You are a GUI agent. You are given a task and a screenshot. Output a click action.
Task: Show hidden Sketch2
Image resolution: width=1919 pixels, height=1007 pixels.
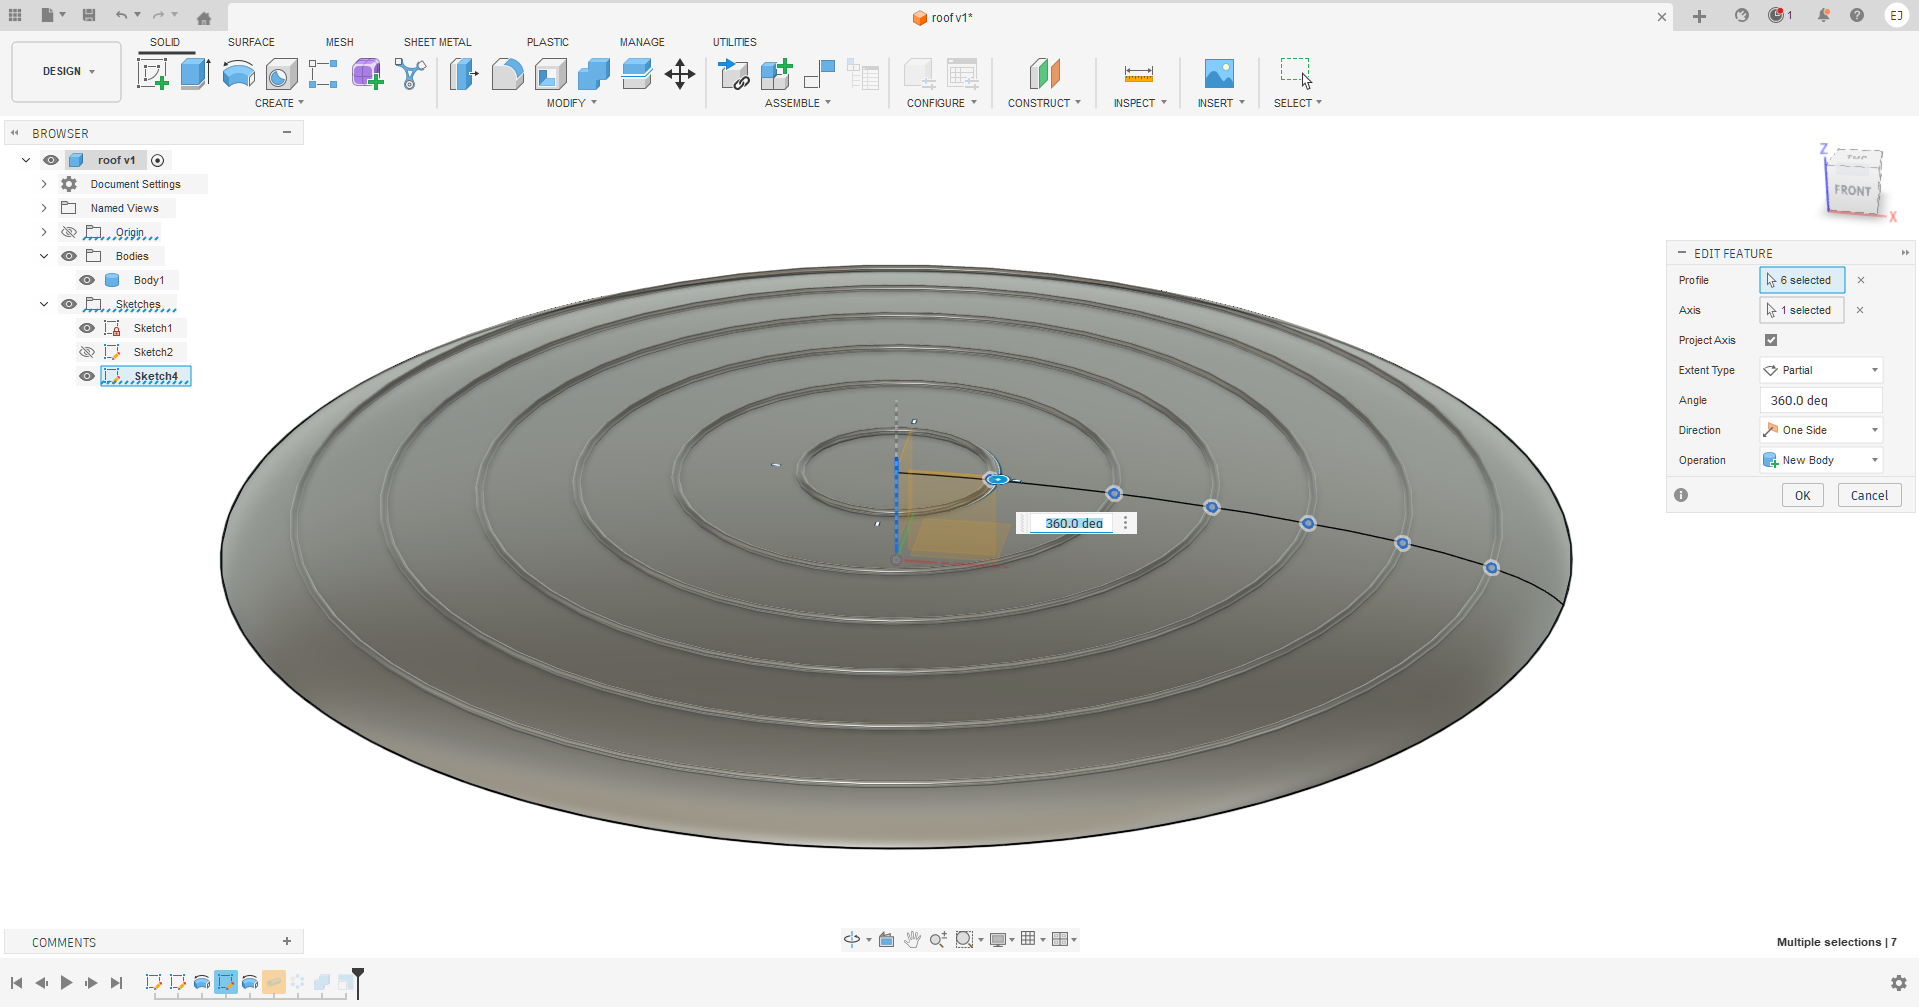tap(87, 352)
